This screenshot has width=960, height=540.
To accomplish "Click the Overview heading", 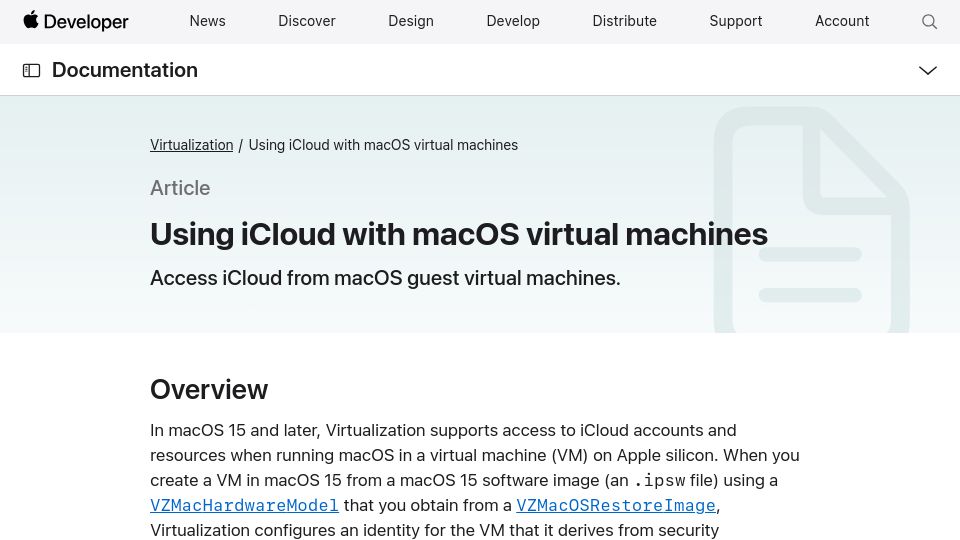I will tap(209, 389).
